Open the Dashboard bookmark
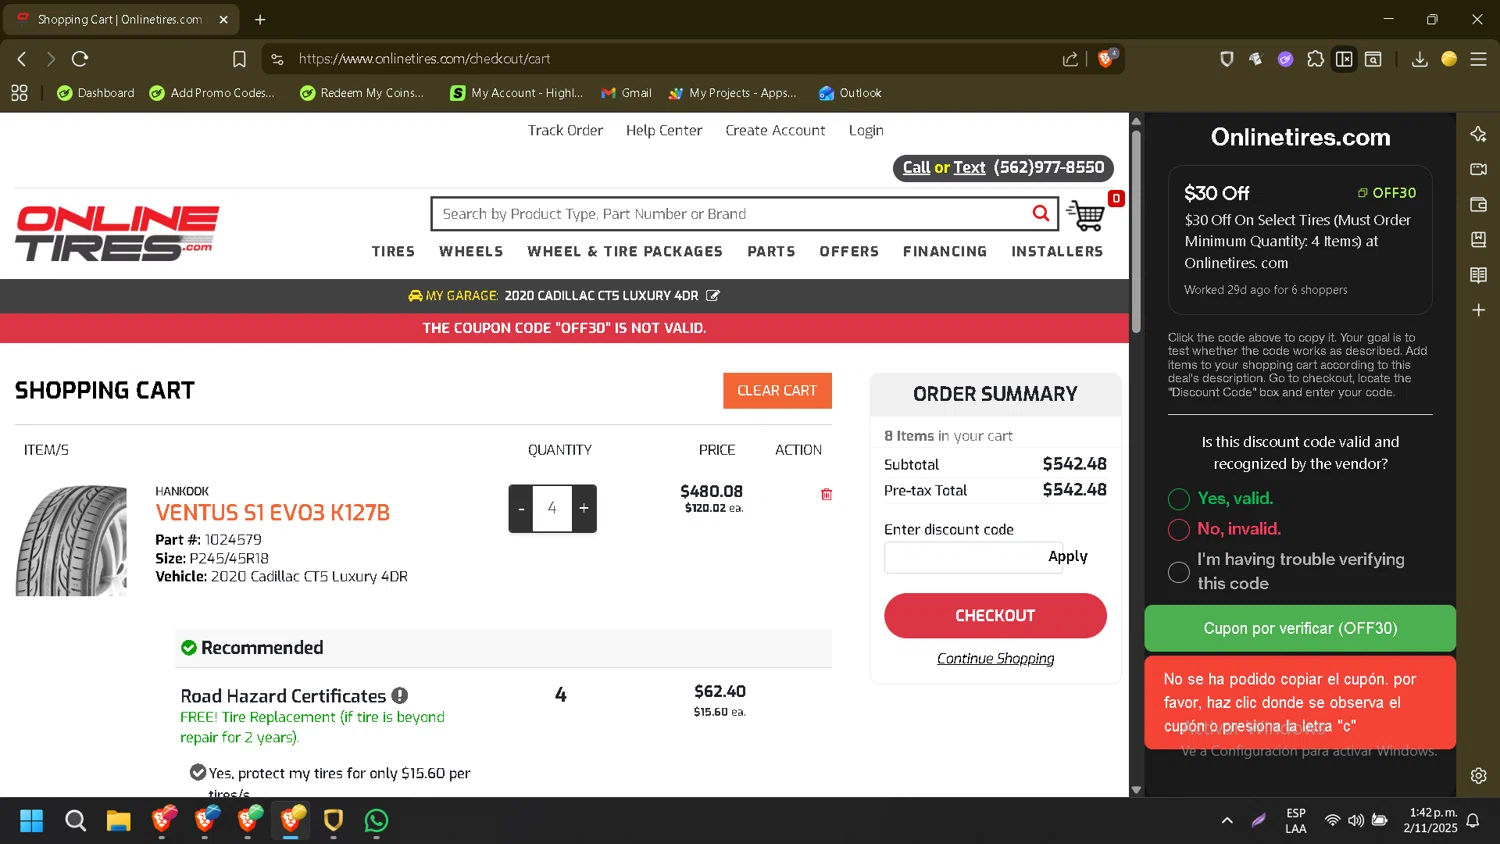1500x844 pixels. pyautogui.click(x=95, y=93)
